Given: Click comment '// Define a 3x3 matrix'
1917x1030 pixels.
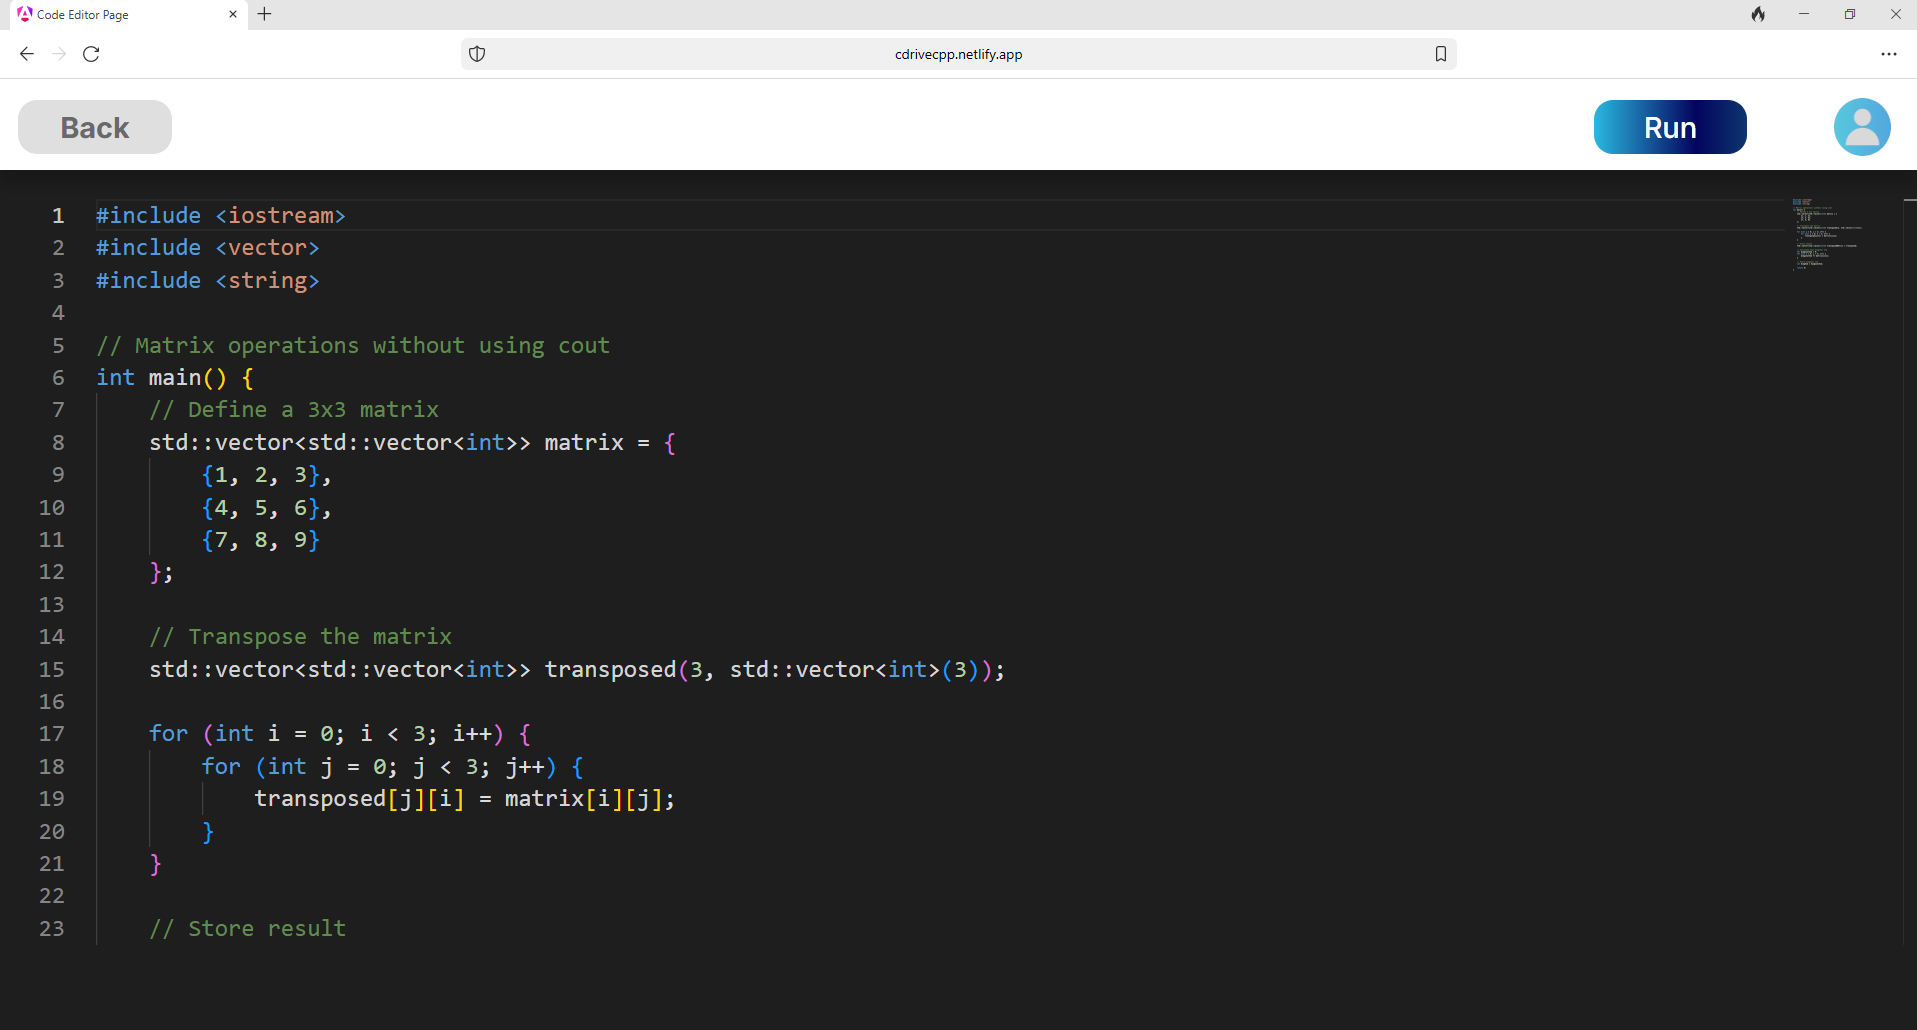Looking at the screenshot, I should (x=294, y=409).
